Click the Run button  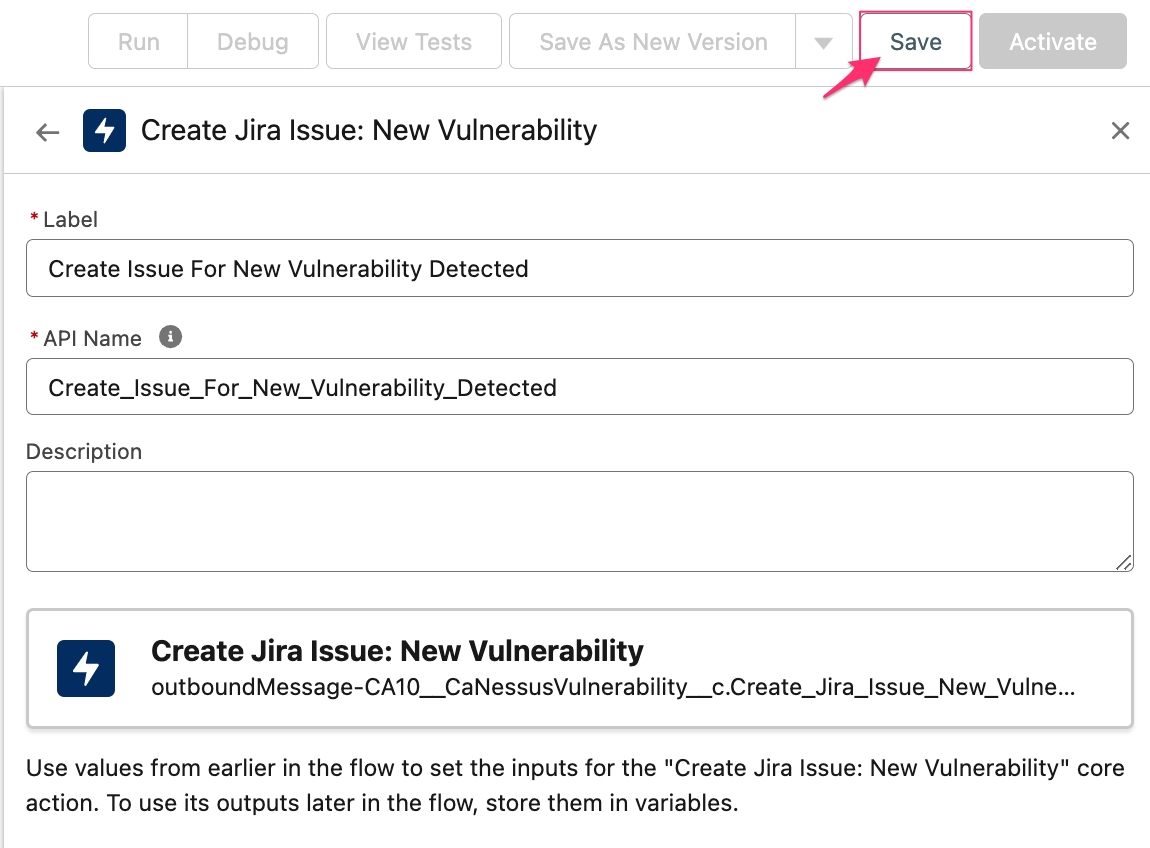coord(137,41)
